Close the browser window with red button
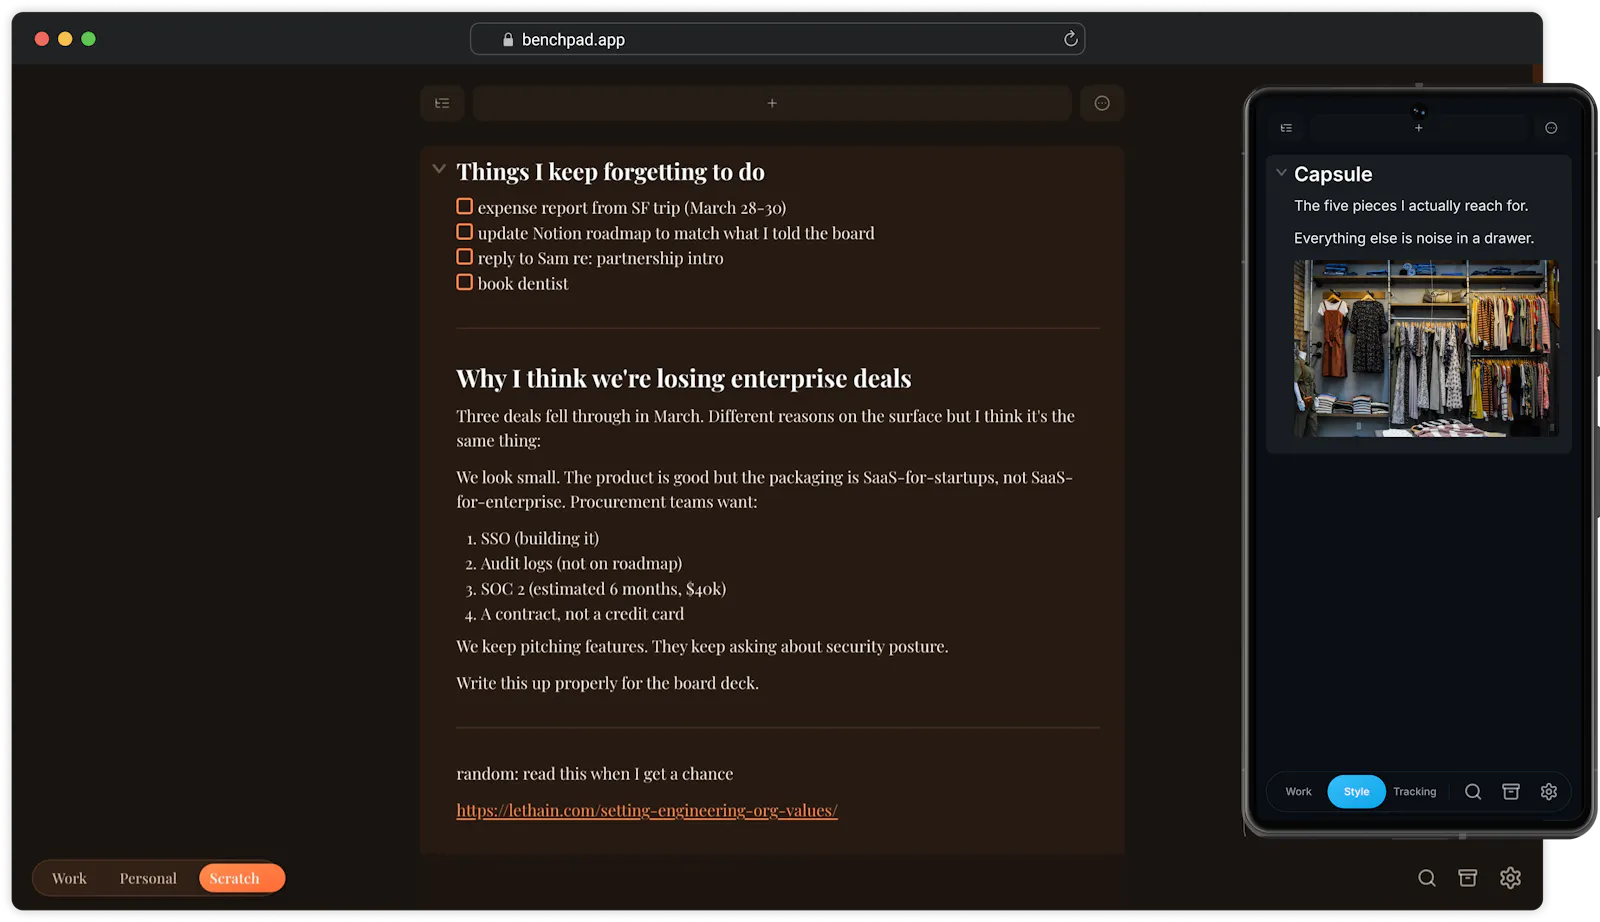Viewport: 1600px width, 922px height. coord(42,39)
